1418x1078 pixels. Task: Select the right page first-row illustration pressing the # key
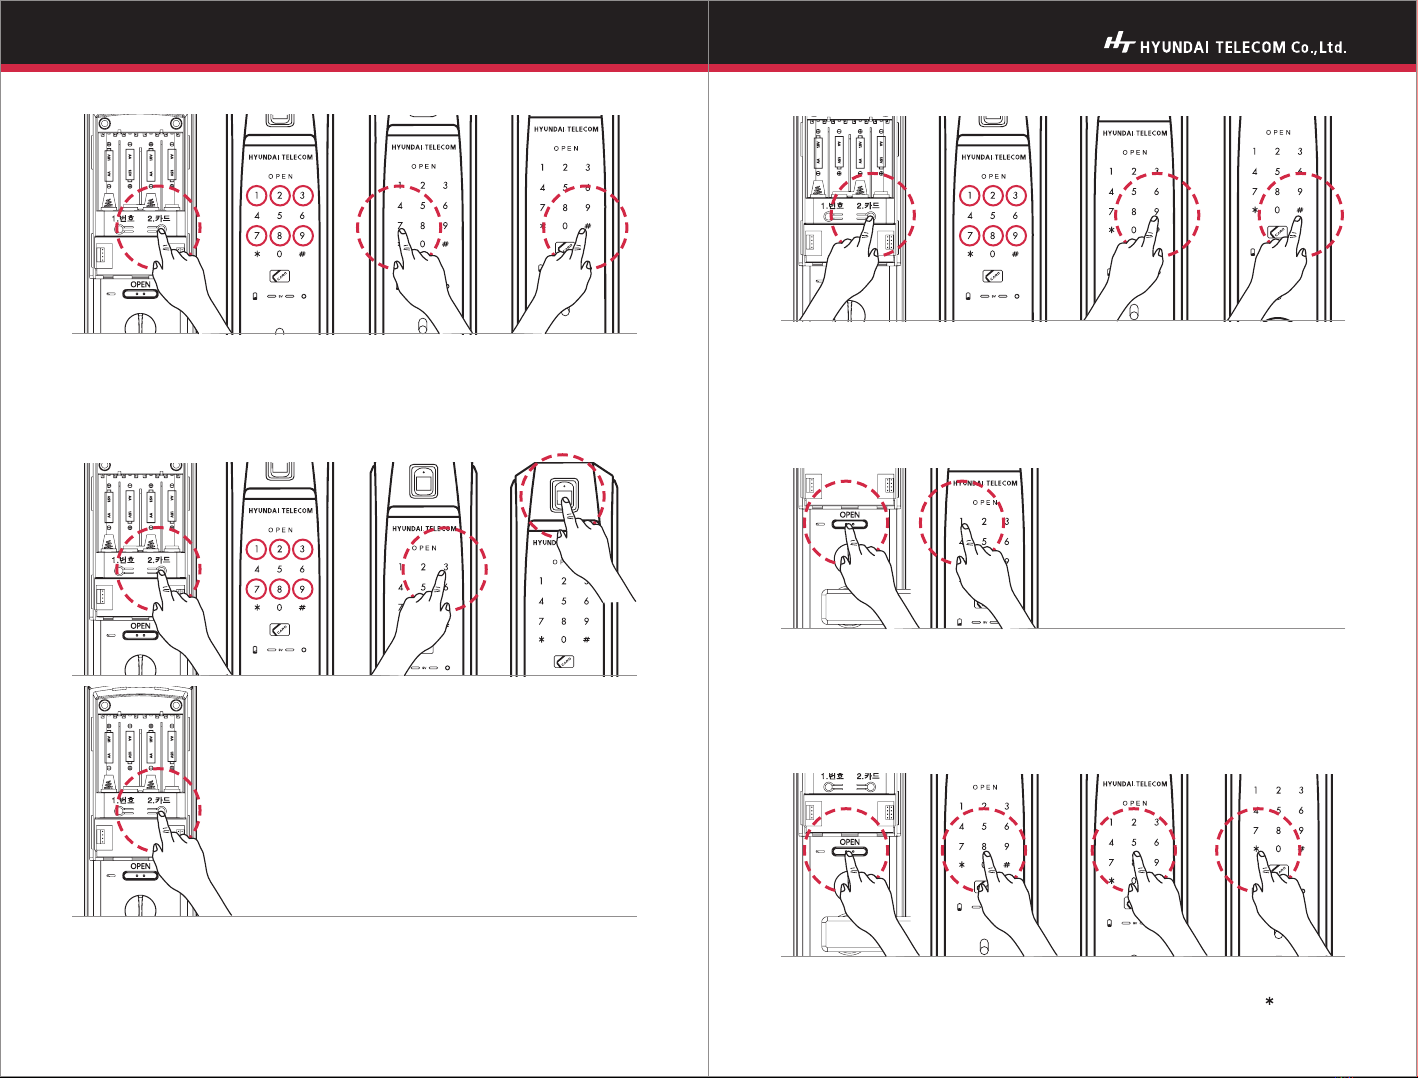[1284, 219]
